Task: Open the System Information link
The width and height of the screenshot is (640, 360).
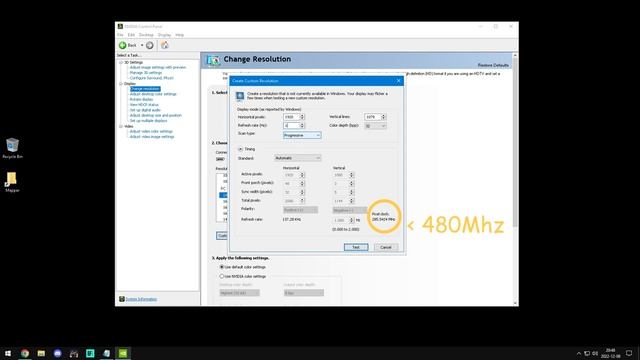Action: 141,299
